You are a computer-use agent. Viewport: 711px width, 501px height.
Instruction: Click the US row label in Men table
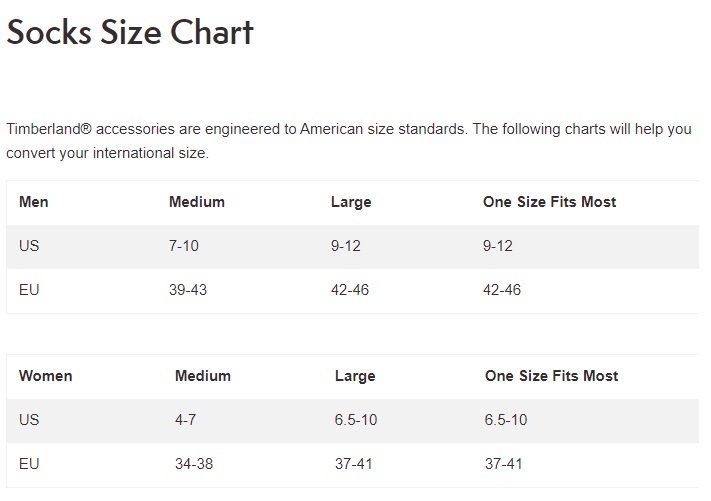(29, 246)
